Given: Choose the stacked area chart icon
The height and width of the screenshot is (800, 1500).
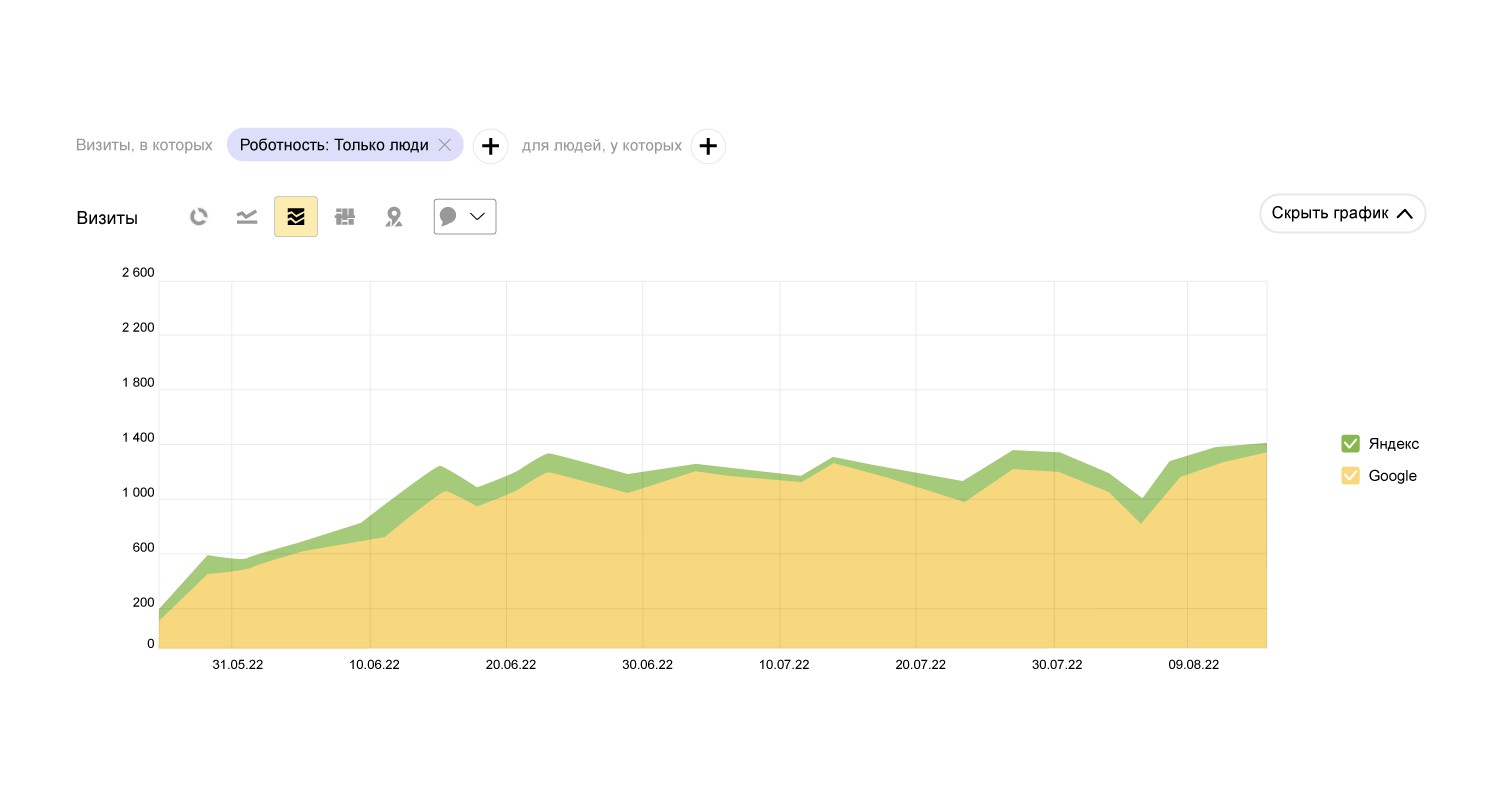Looking at the screenshot, I should click(296, 217).
